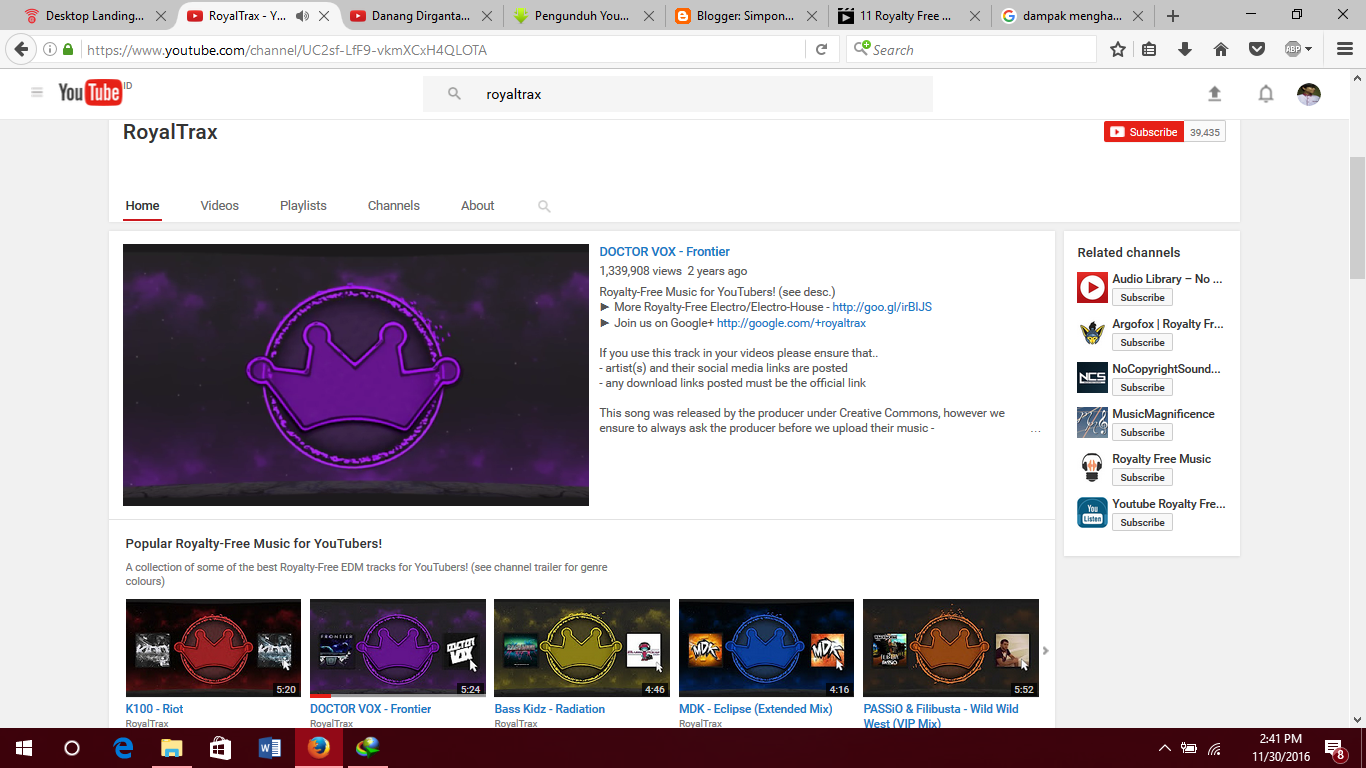The width and height of the screenshot is (1366, 768).
Task: Open the Firefox downloads arrow
Action: point(1185,49)
